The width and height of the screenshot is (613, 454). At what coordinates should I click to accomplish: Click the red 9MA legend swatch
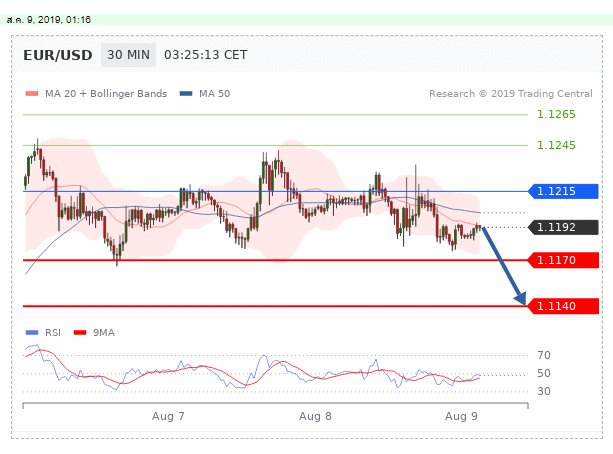(x=80, y=332)
